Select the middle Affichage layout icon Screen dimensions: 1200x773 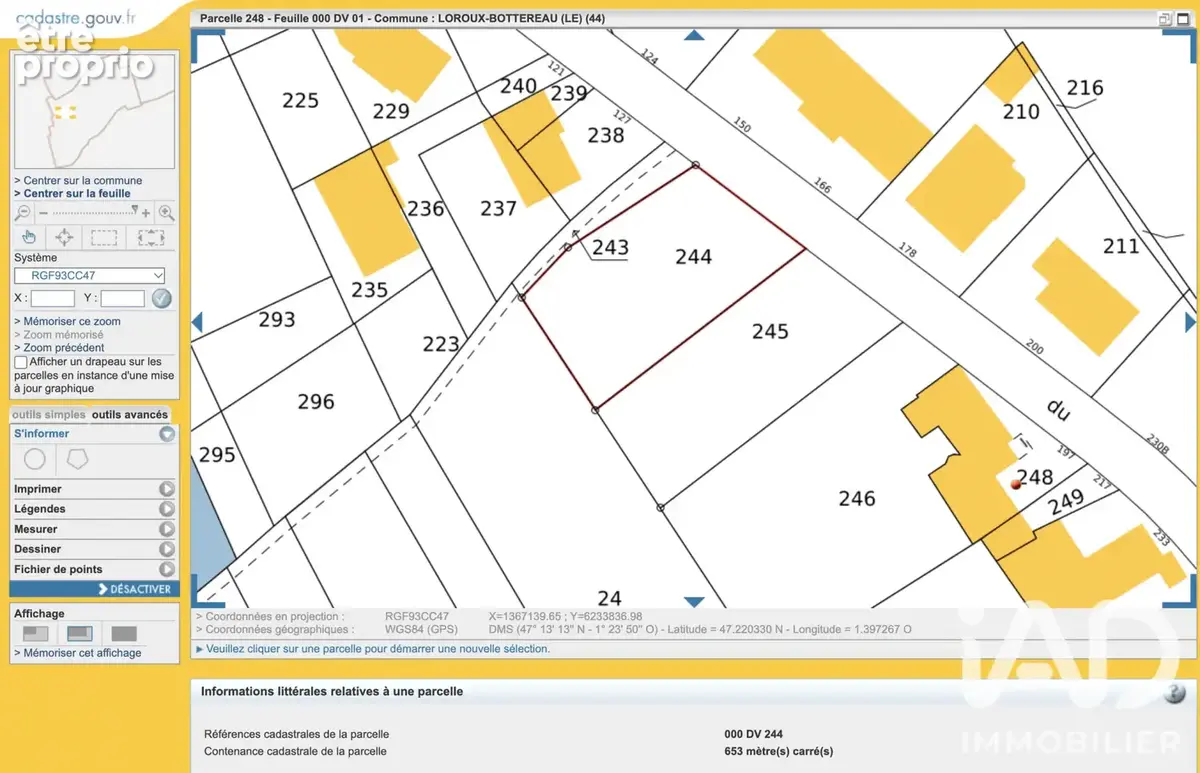tap(79, 633)
